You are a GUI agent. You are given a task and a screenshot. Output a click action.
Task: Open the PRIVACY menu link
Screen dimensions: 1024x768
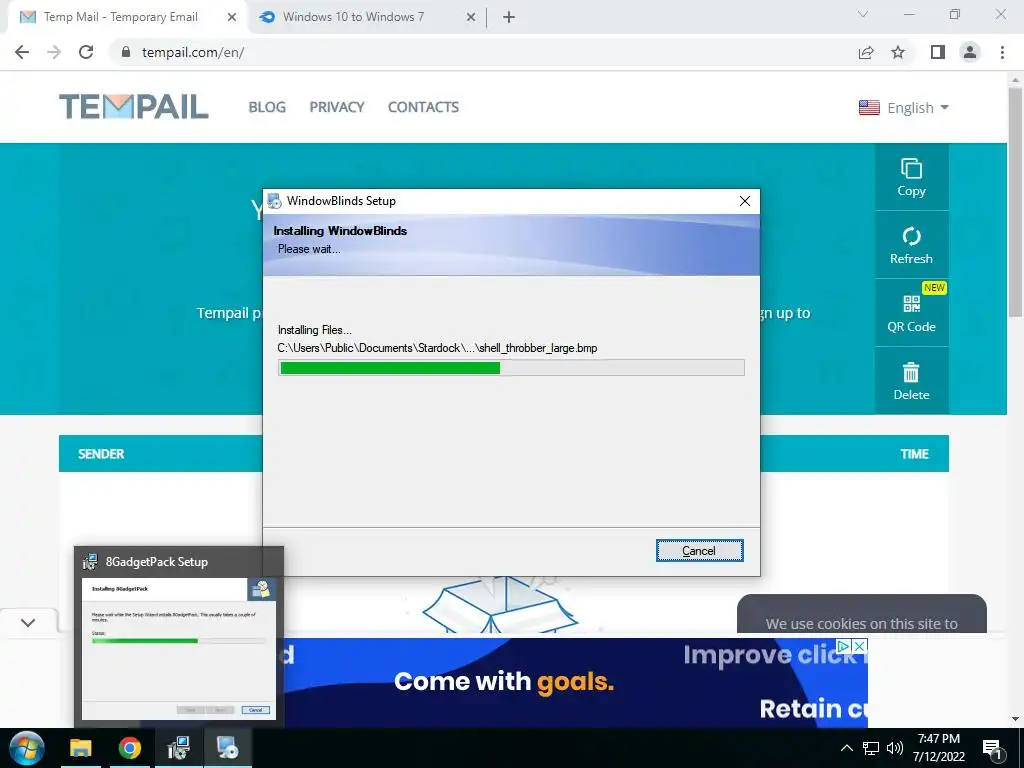(x=337, y=107)
